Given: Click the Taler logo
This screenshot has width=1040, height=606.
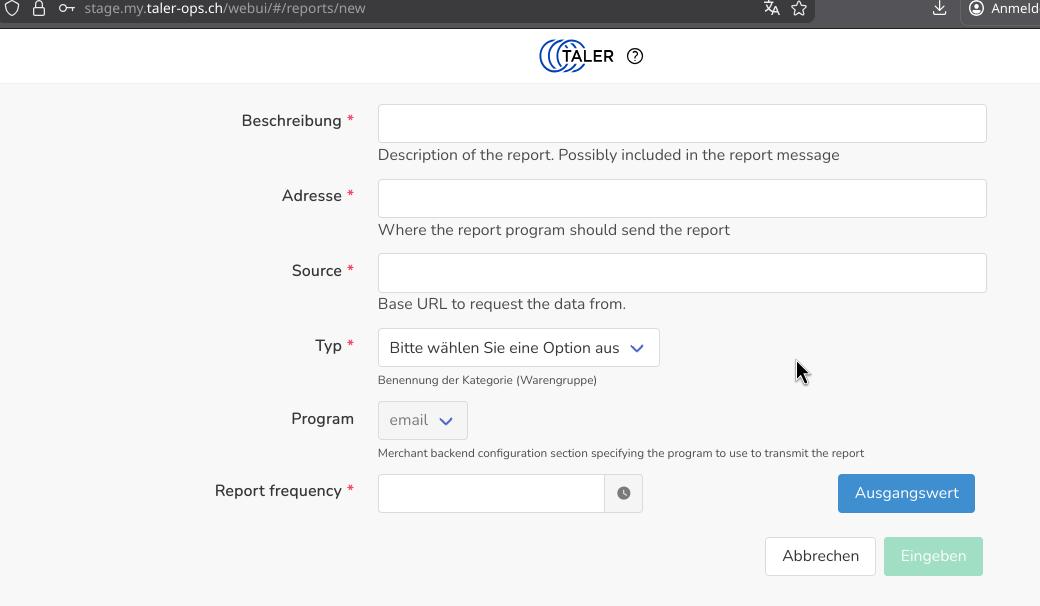Looking at the screenshot, I should click(x=577, y=56).
